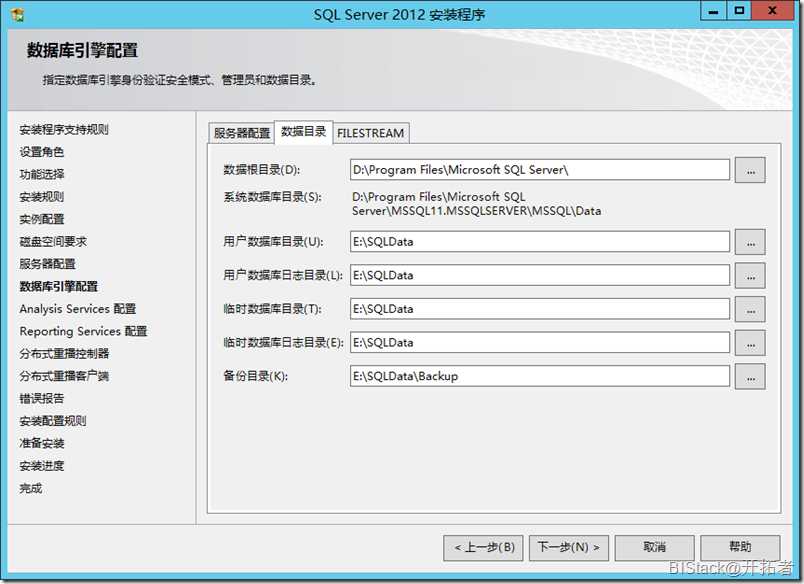Select the 功能选择 step in sidebar

(42, 174)
